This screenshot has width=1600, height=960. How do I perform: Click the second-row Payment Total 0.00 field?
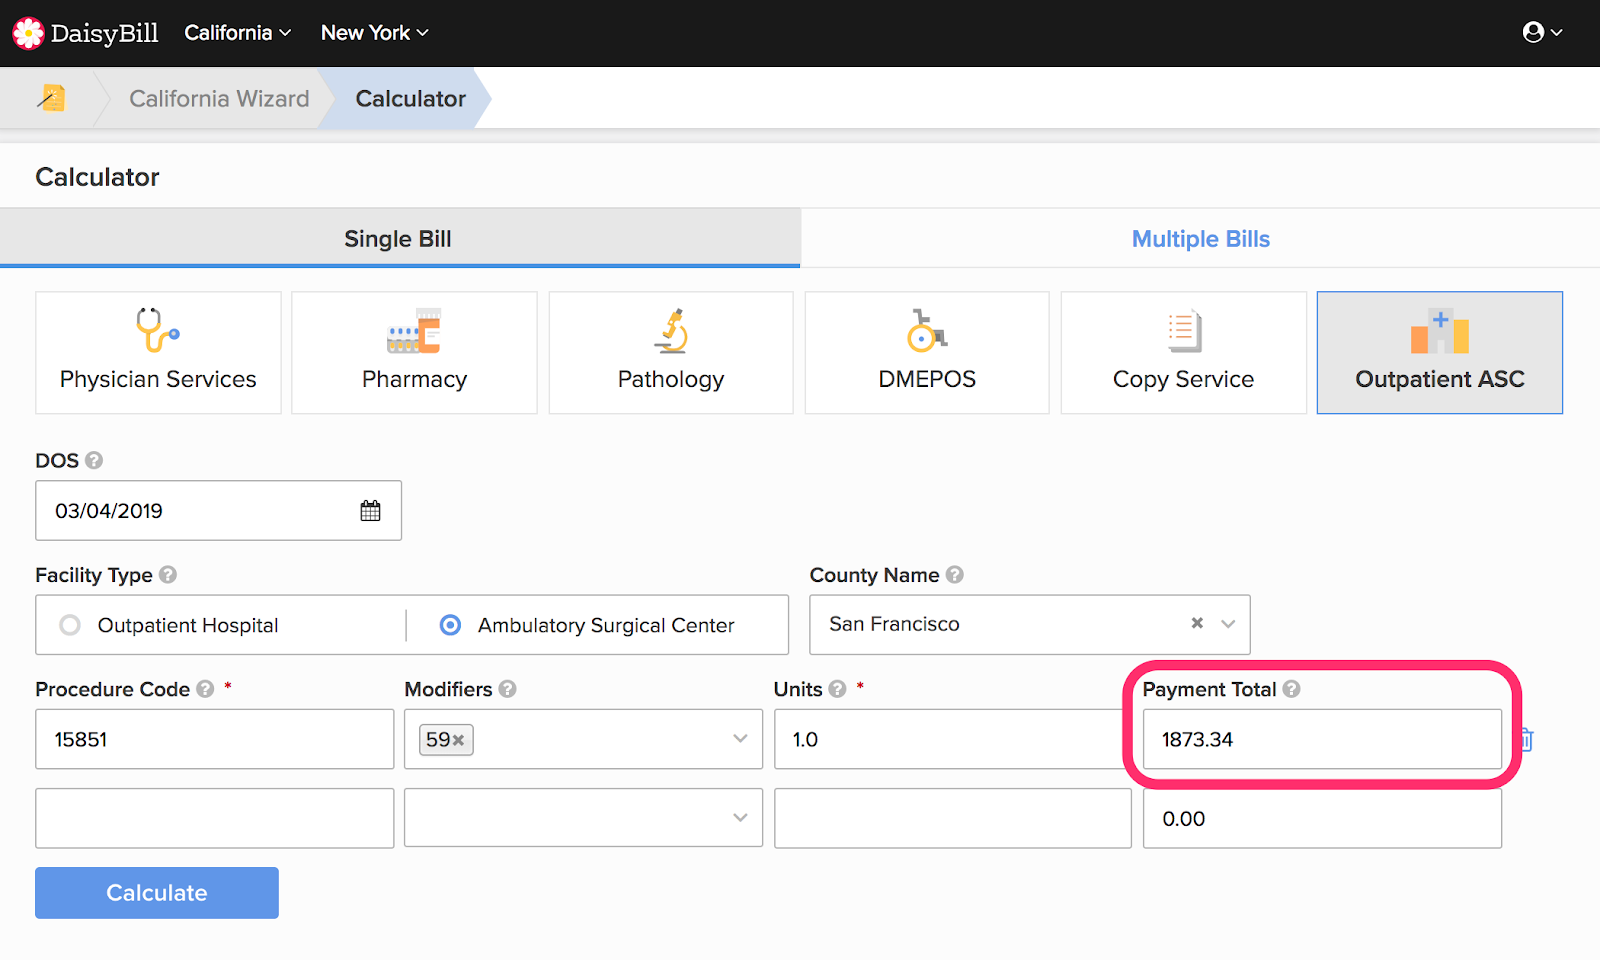click(x=1322, y=818)
